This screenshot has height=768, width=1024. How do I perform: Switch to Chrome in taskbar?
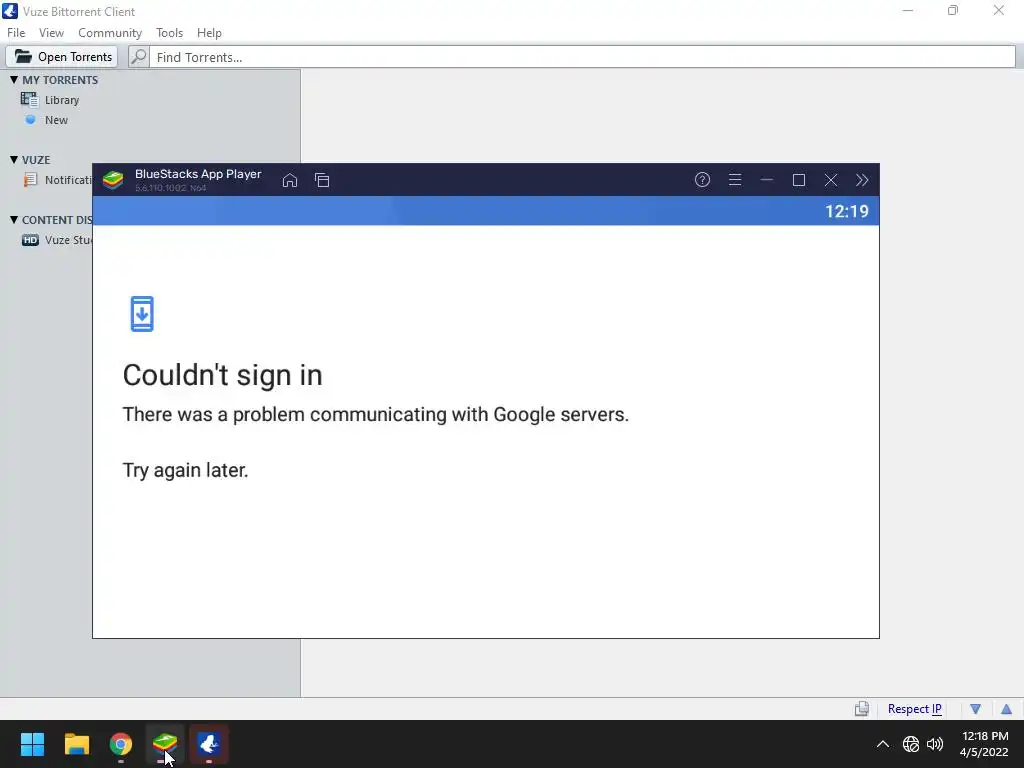point(121,744)
